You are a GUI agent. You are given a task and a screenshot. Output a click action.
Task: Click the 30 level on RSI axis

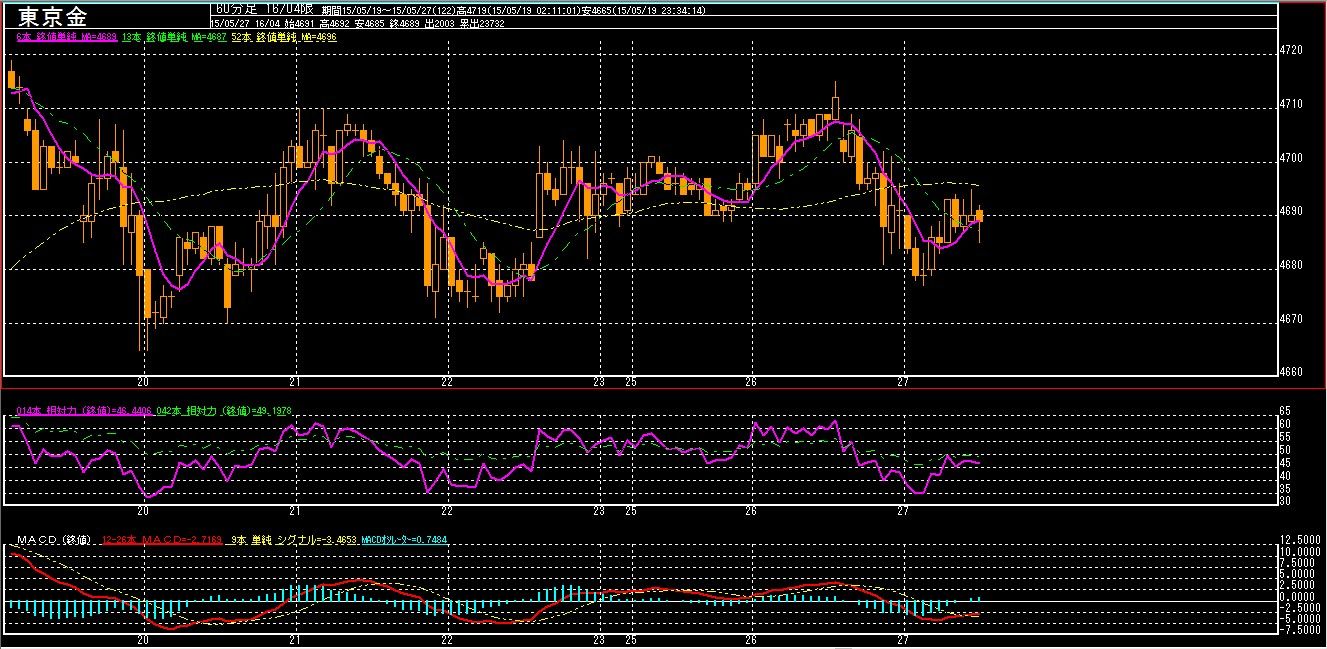click(x=1287, y=500)
